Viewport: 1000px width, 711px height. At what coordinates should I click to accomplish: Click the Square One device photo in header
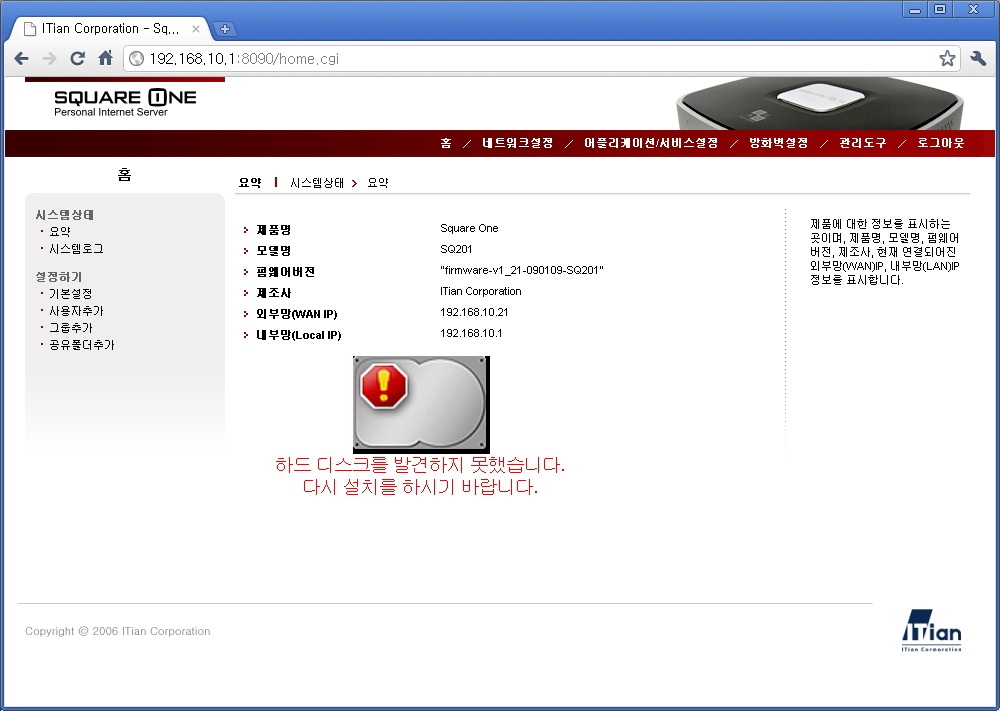[x=820, y=103]
